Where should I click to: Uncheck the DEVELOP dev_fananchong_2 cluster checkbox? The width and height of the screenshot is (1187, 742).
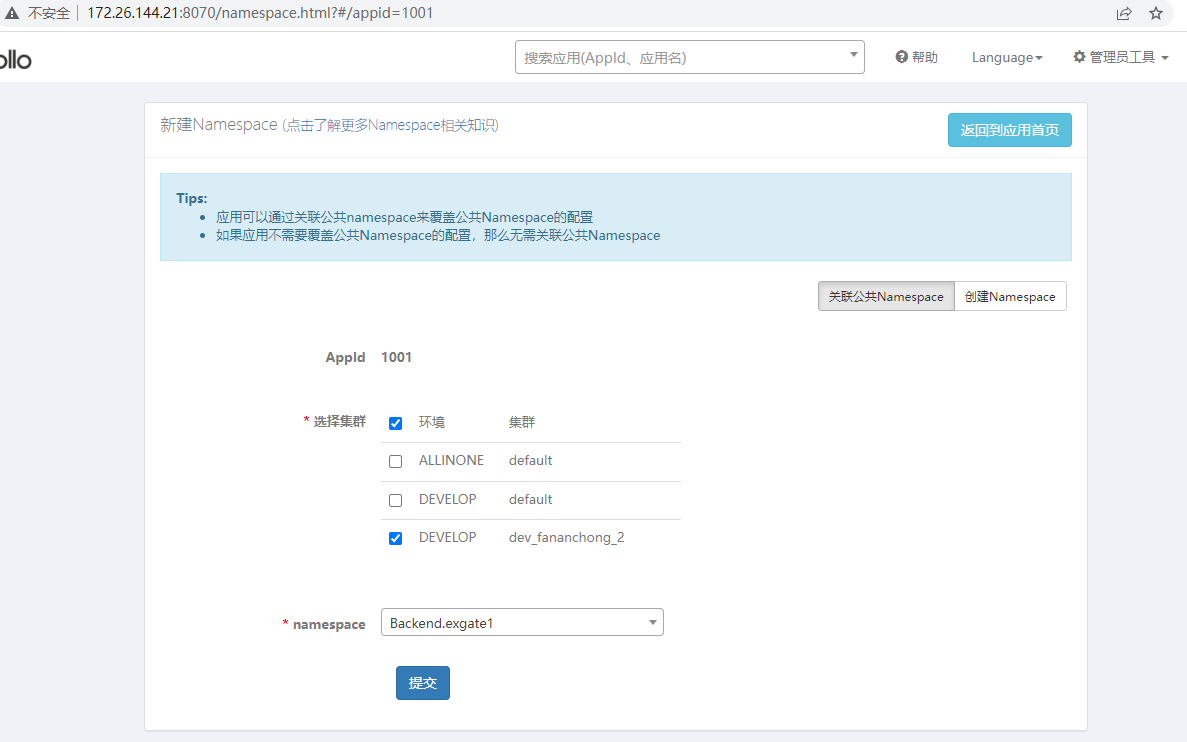[x=395, y=538]
